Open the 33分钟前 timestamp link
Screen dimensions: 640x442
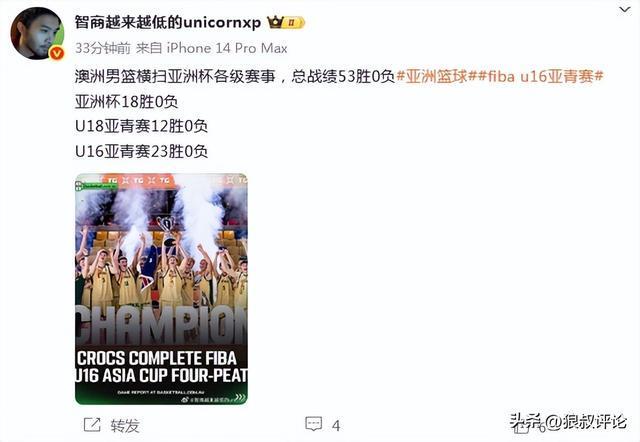click(103, 48)
